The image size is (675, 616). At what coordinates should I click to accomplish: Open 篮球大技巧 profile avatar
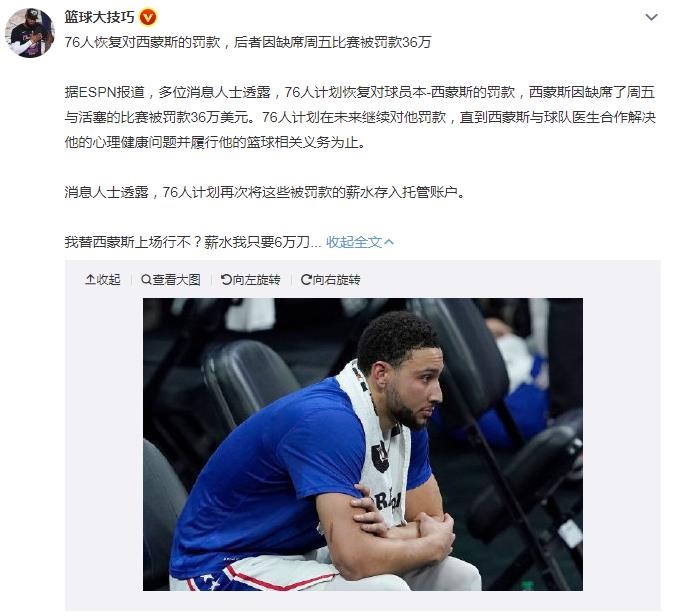point(29,33)
